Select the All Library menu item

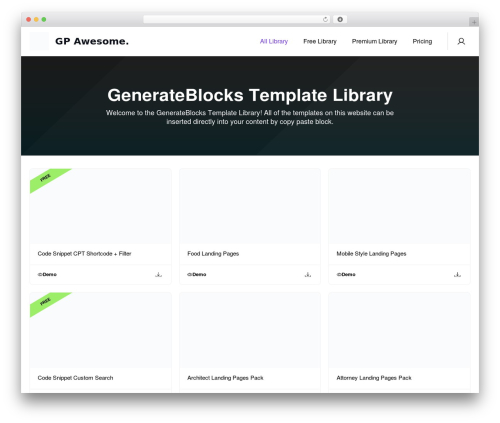[274, 41]
